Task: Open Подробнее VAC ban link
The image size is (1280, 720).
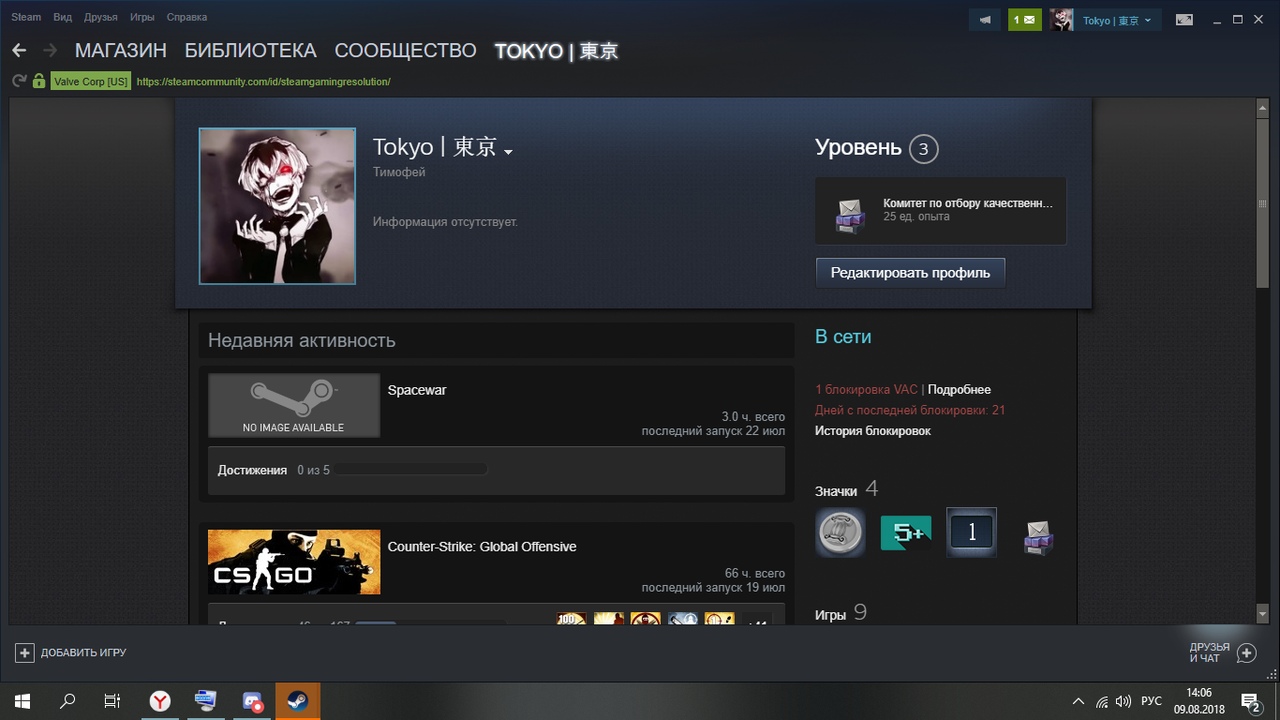Action: (x=959, y=389)
